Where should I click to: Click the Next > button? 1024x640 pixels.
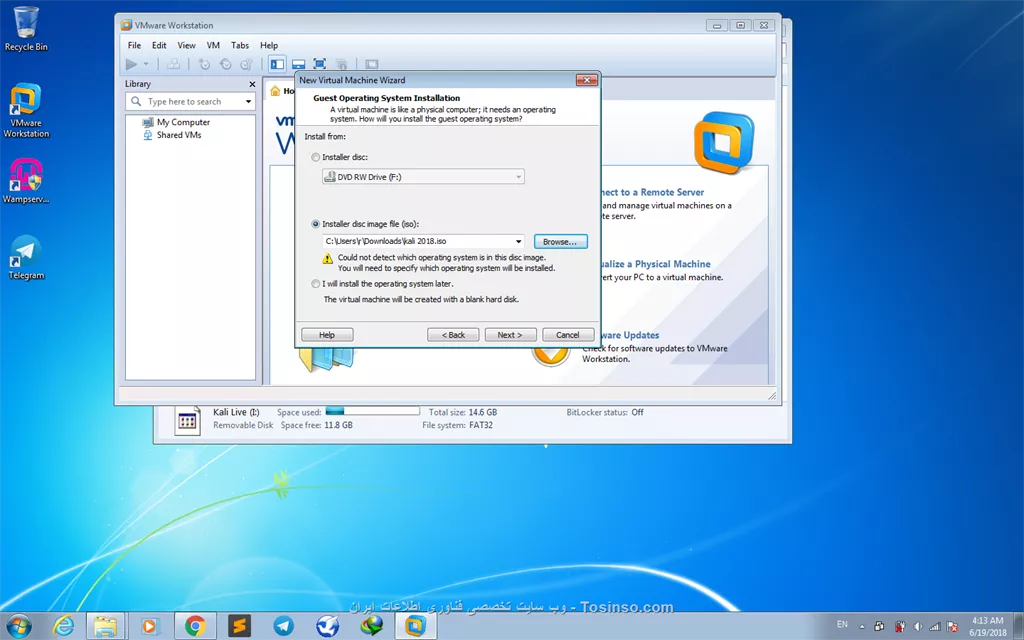click(x=510, y=335)
